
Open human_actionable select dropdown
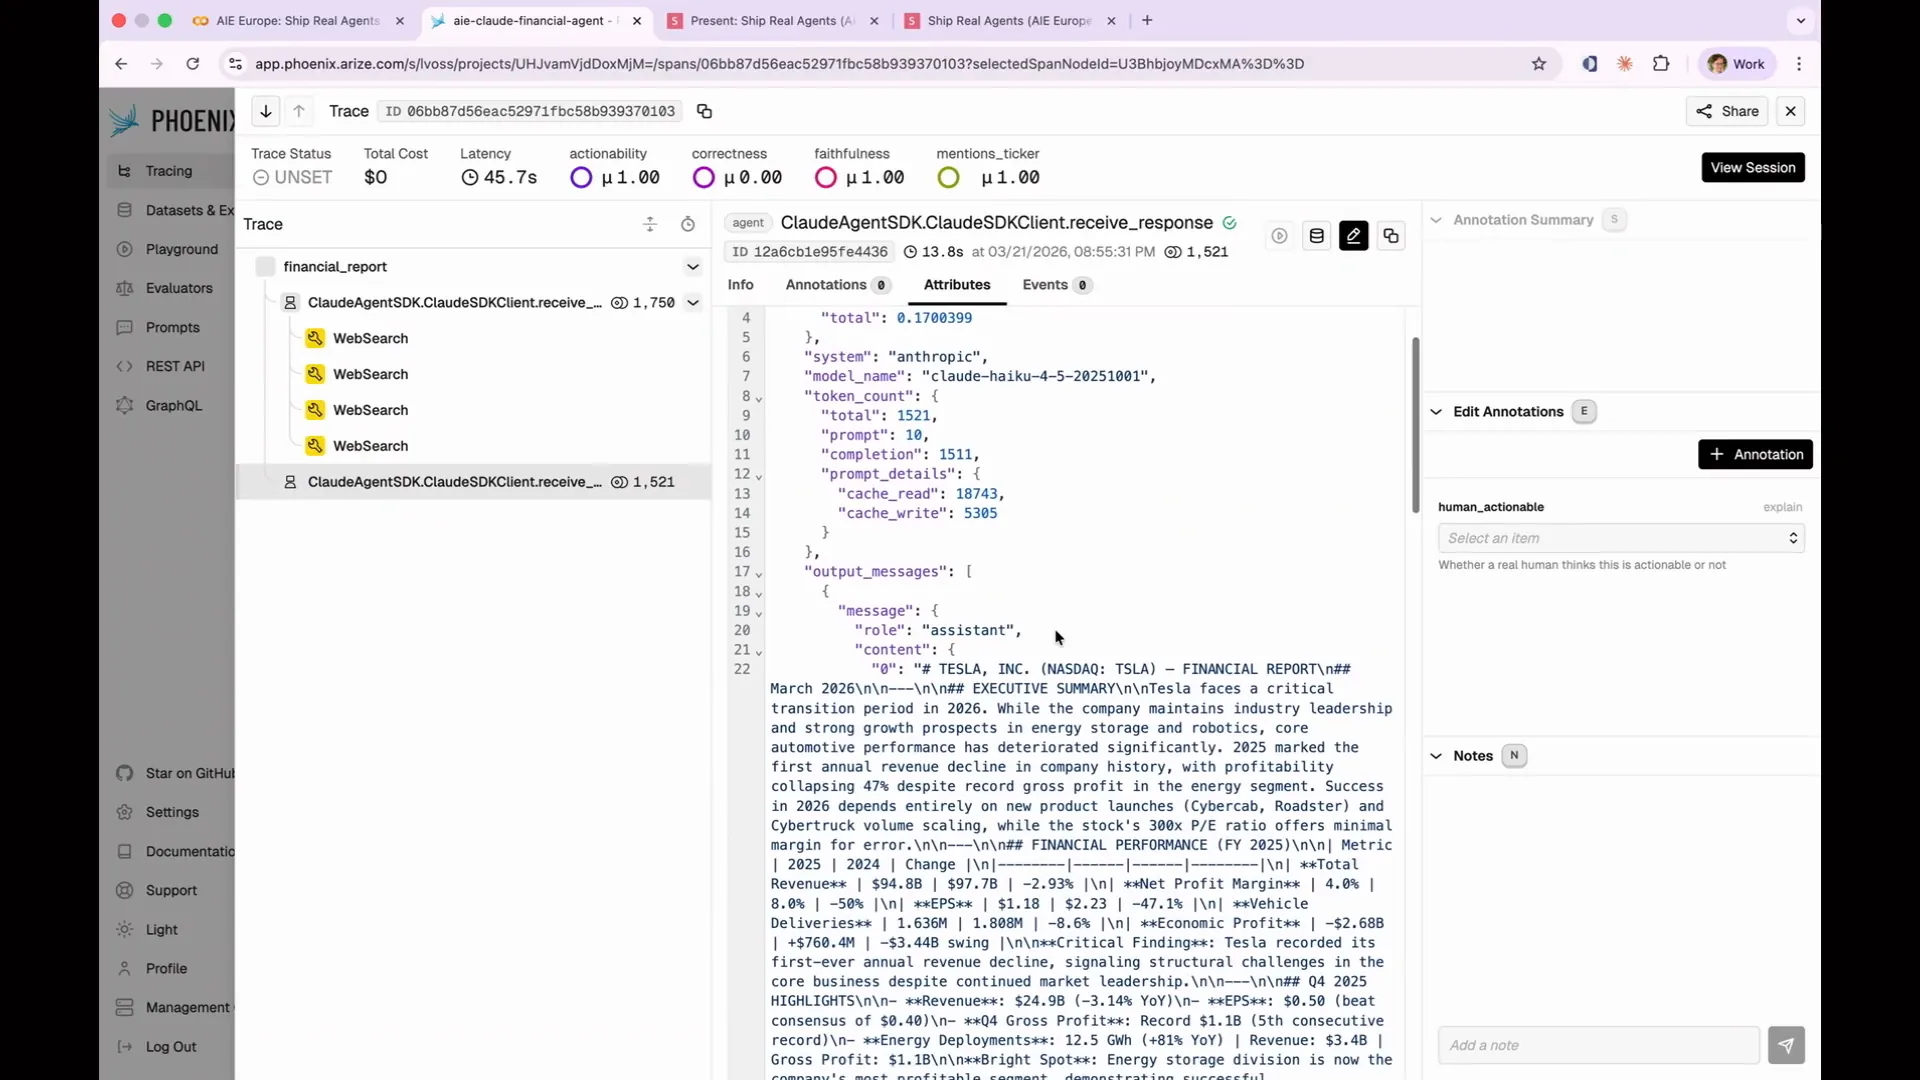pyautogui.click(x=1621, y=538)
